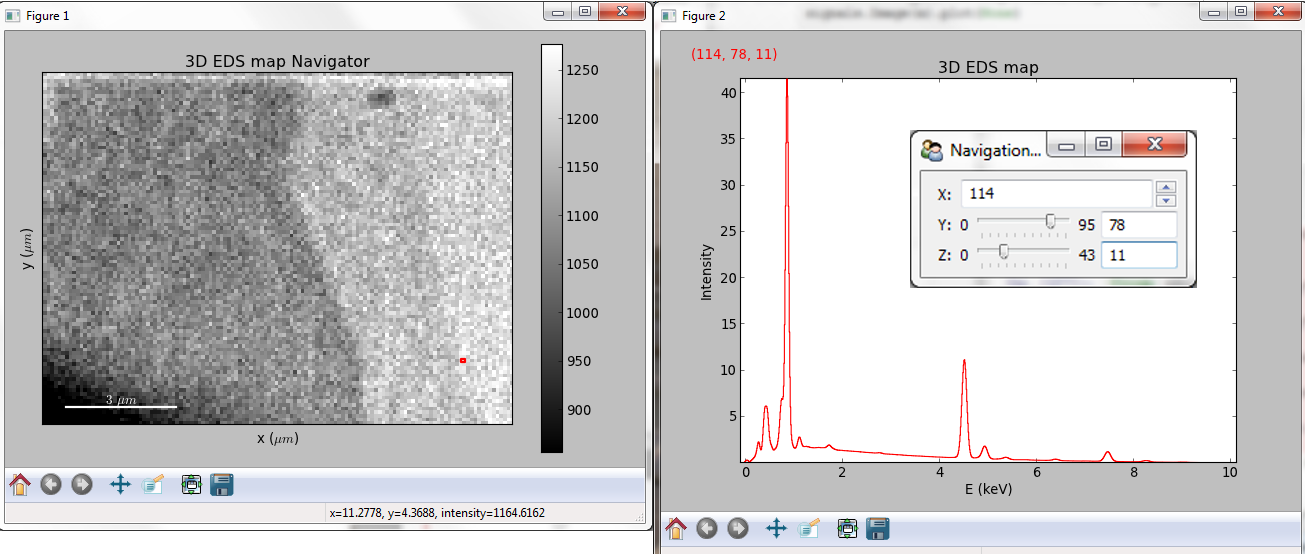
Task: Click Home icon in Figure 1 toolbar
Action: [20, 485]
